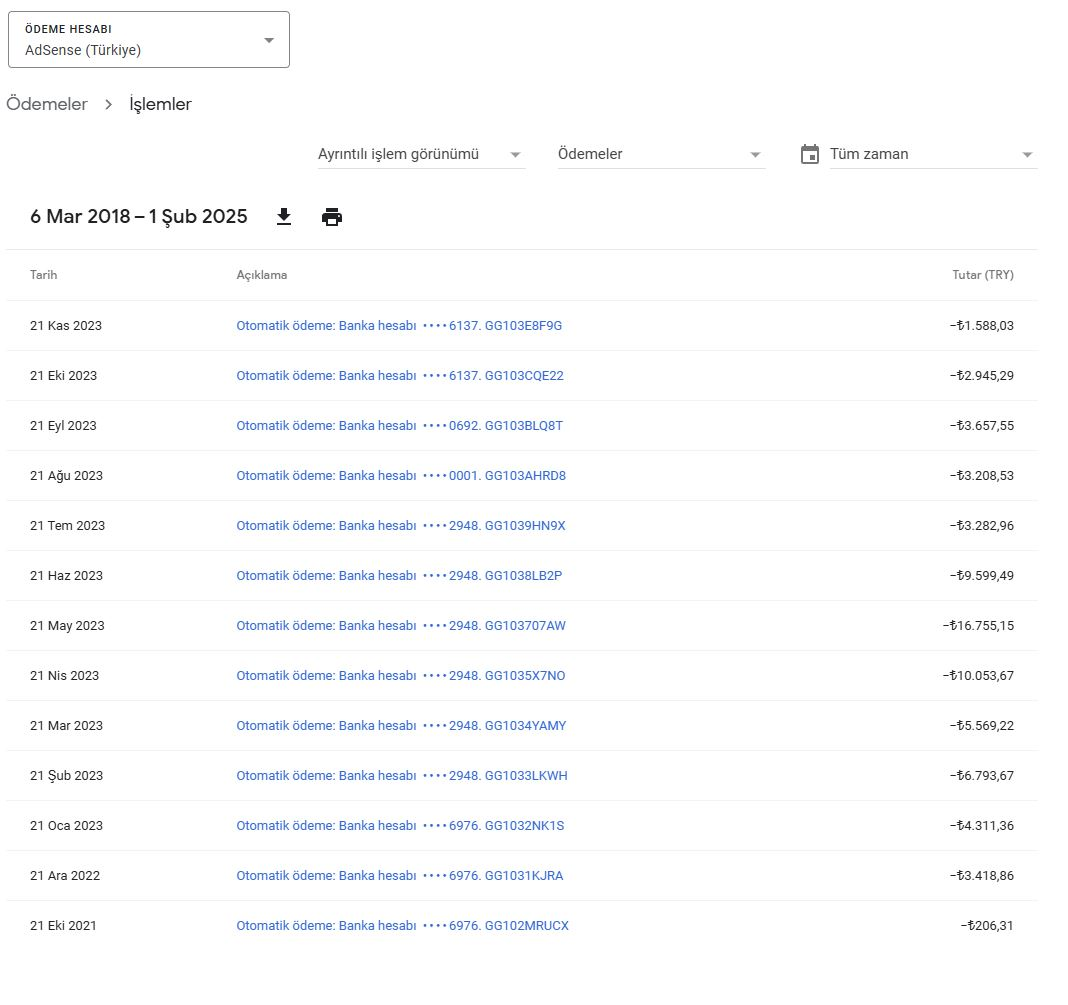Select date cell 21 Nis 2023
The image size is (1068, 1005).
[x=65, y=675]
